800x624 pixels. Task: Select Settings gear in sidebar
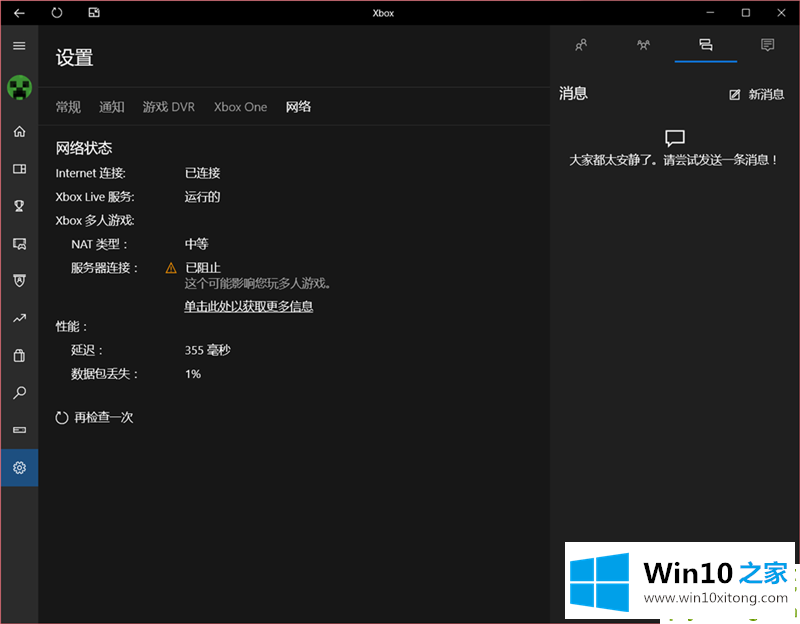(19, 467)
